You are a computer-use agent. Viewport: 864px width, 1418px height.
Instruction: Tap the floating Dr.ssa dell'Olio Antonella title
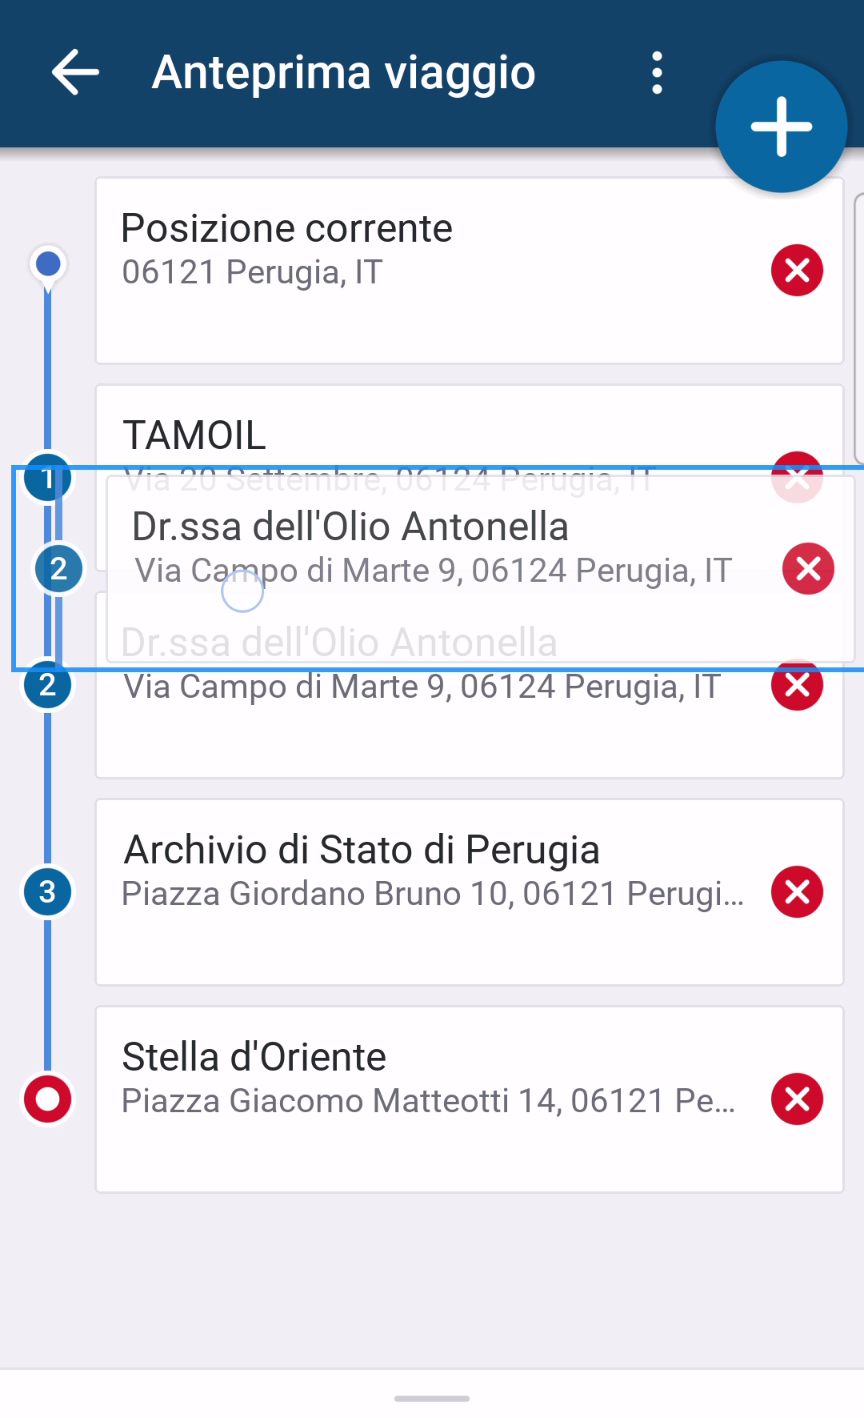pos(350,527)
